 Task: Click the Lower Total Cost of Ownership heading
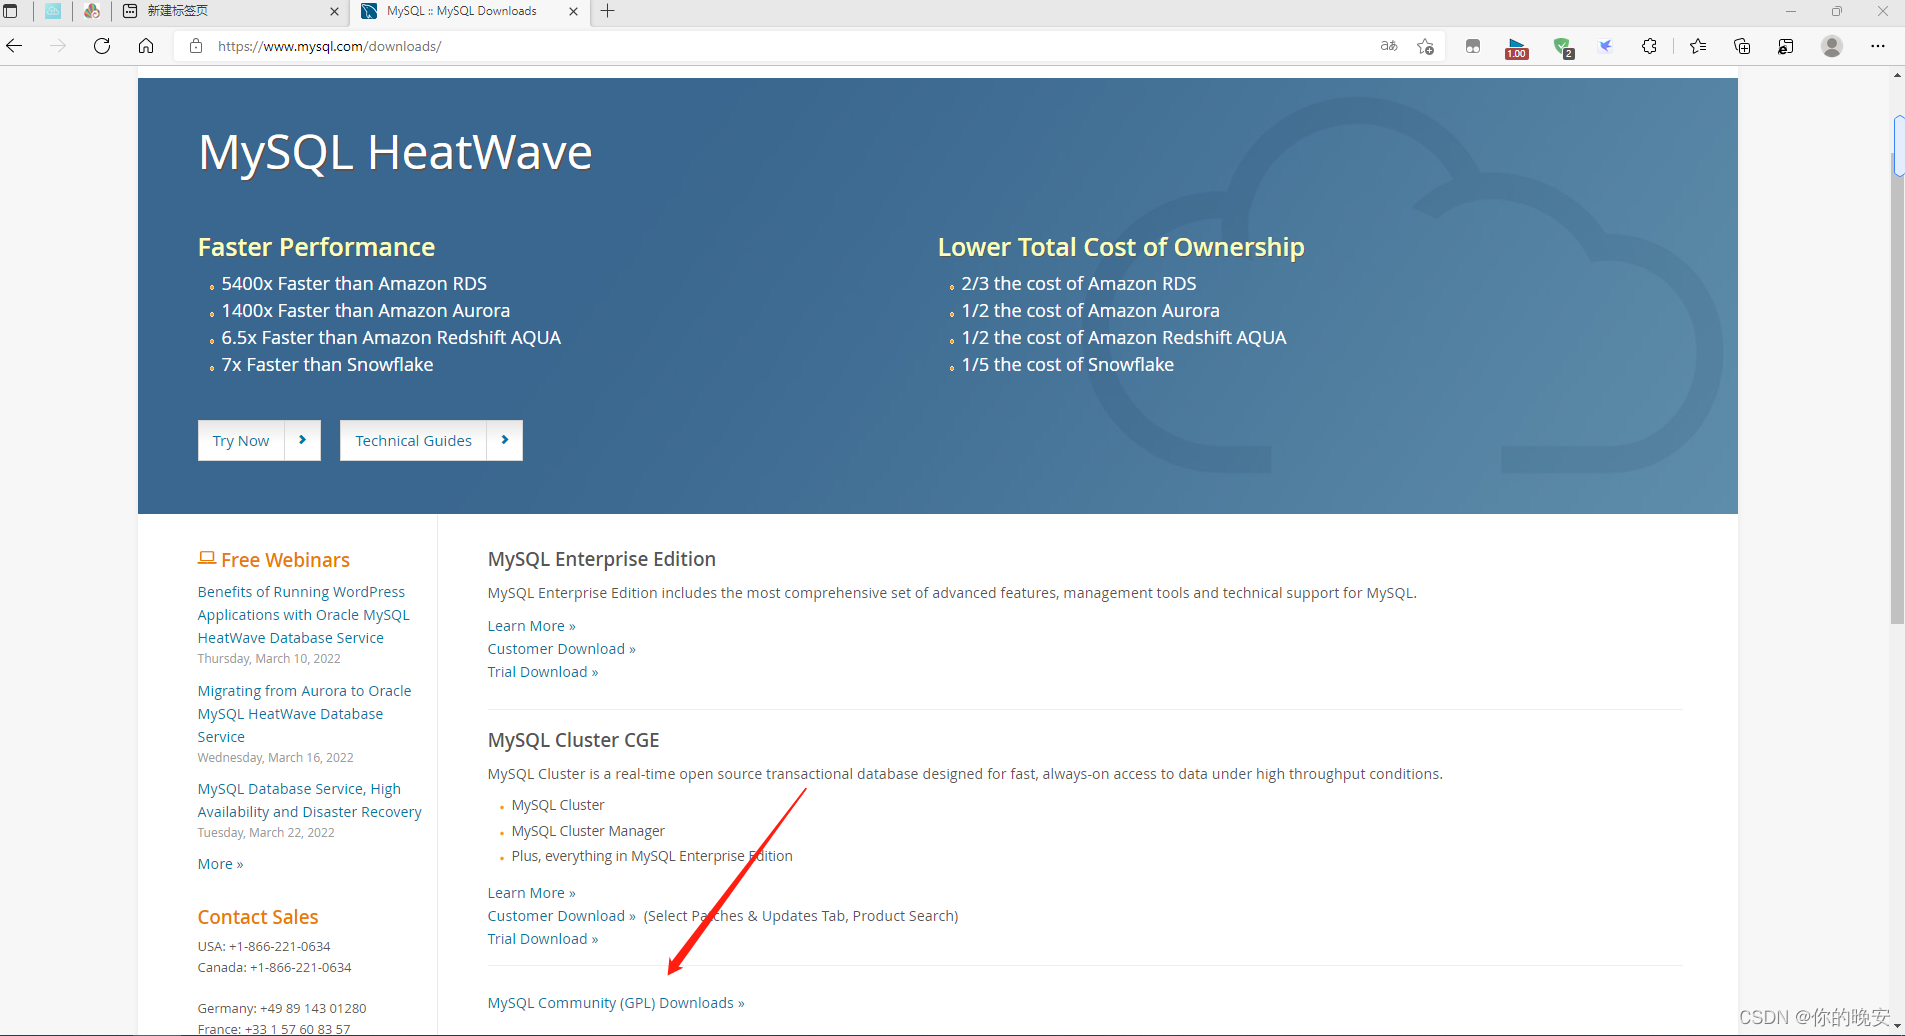1121,247
